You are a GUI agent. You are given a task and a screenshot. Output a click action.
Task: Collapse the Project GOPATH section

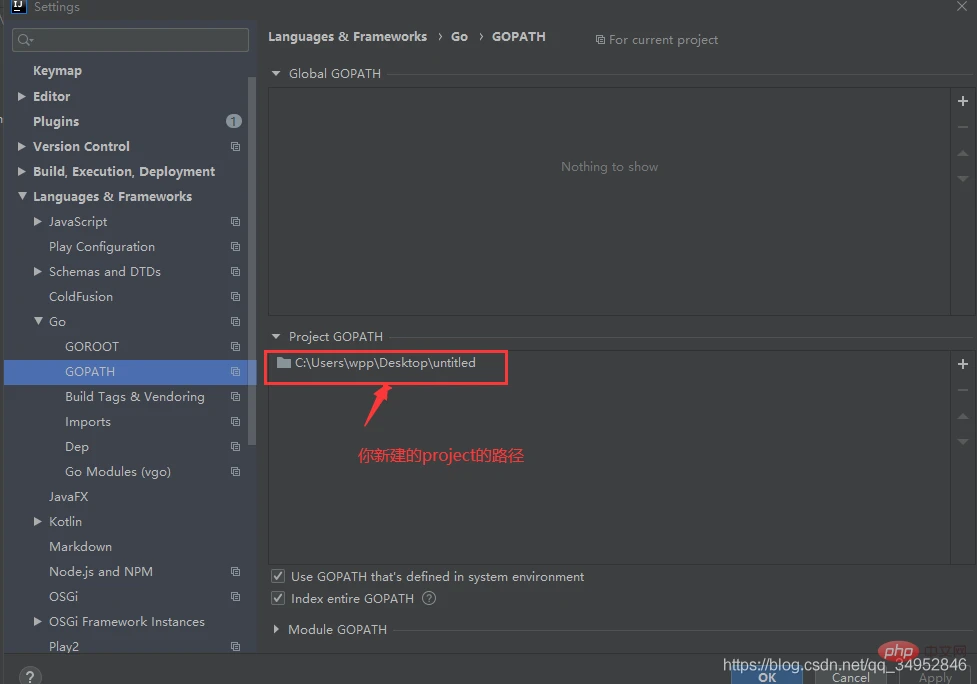[x=276, y=336]
